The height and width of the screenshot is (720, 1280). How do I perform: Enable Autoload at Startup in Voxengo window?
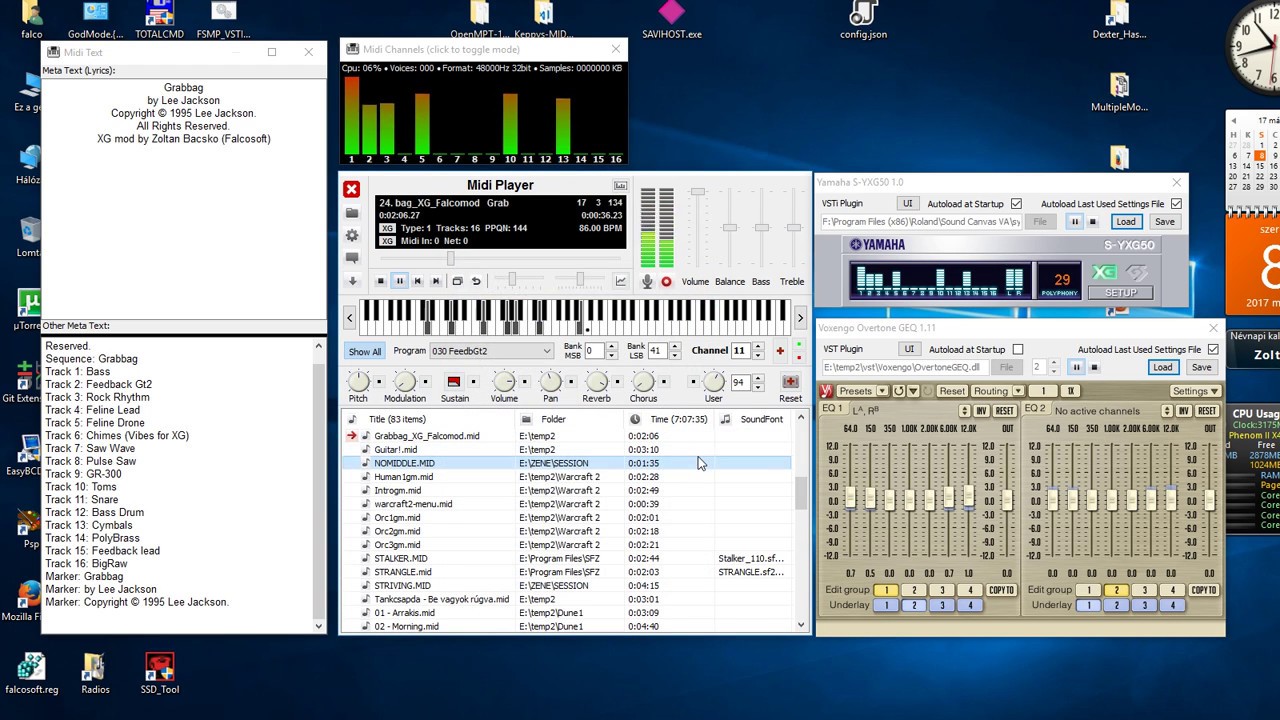tap(1018, 350)
